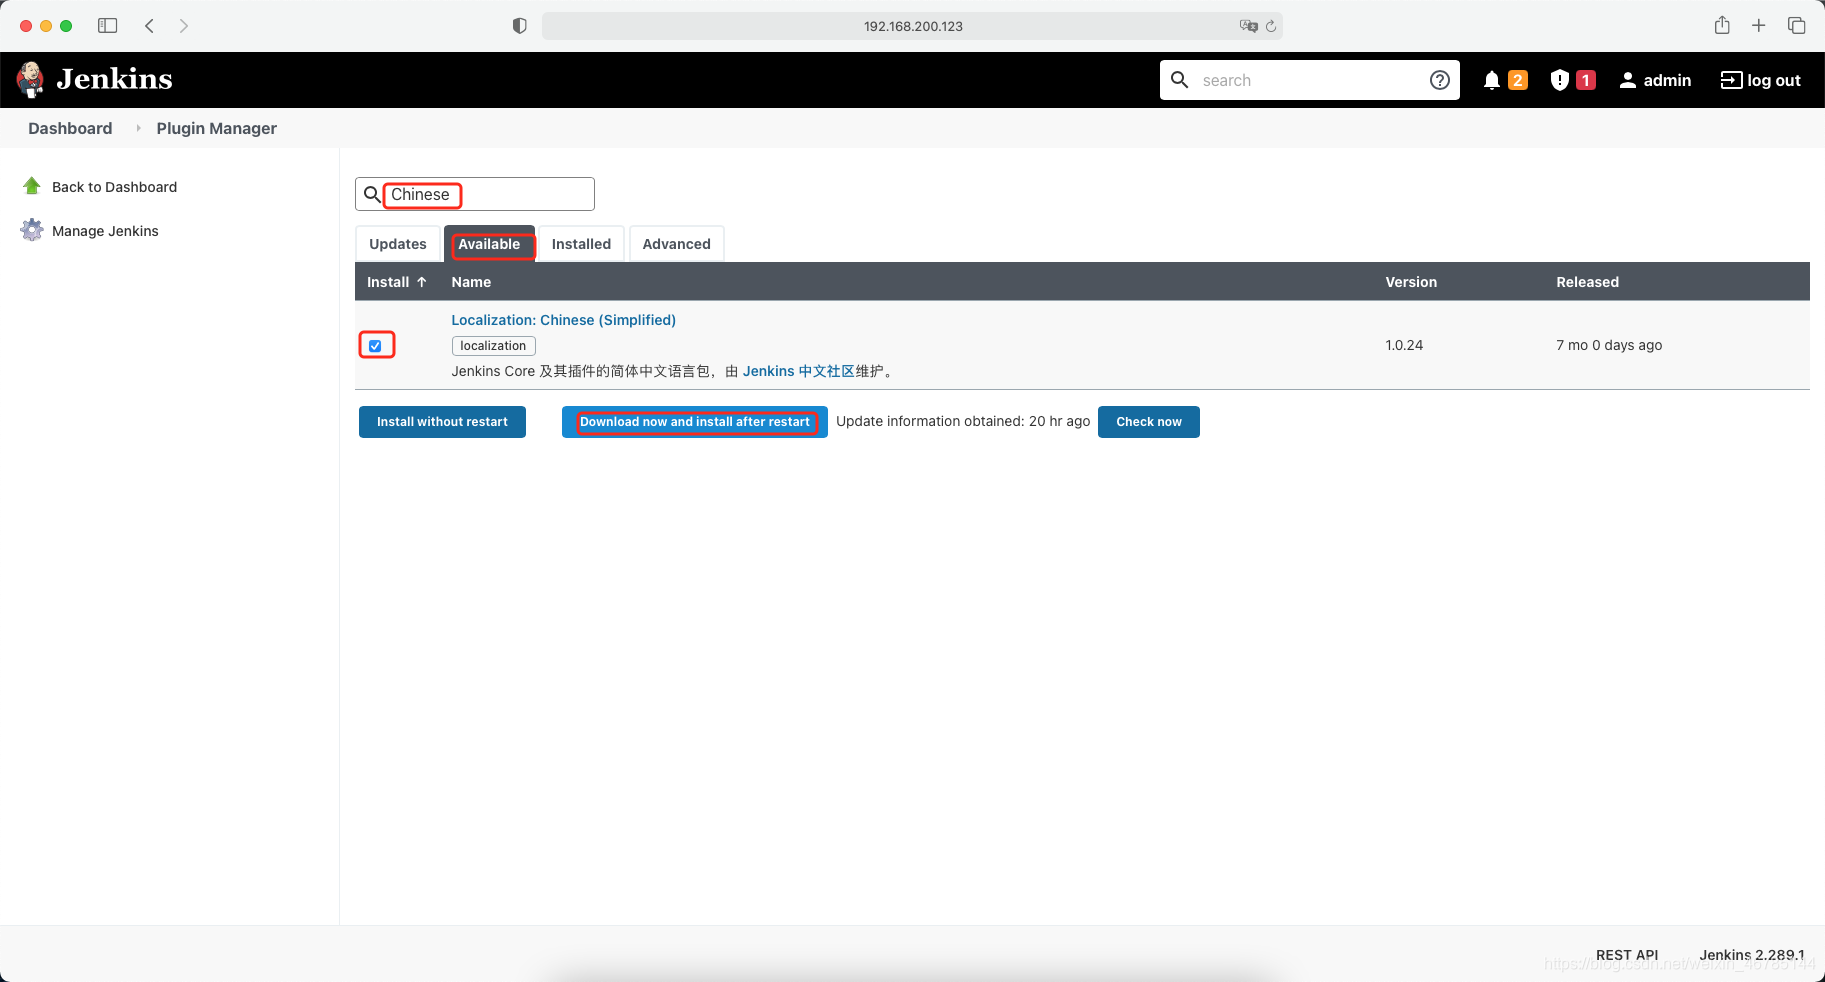The width and height of the screenshot is (1825, 982).
Task: Go back with the browser back arrow
Action: click(149, 26)
